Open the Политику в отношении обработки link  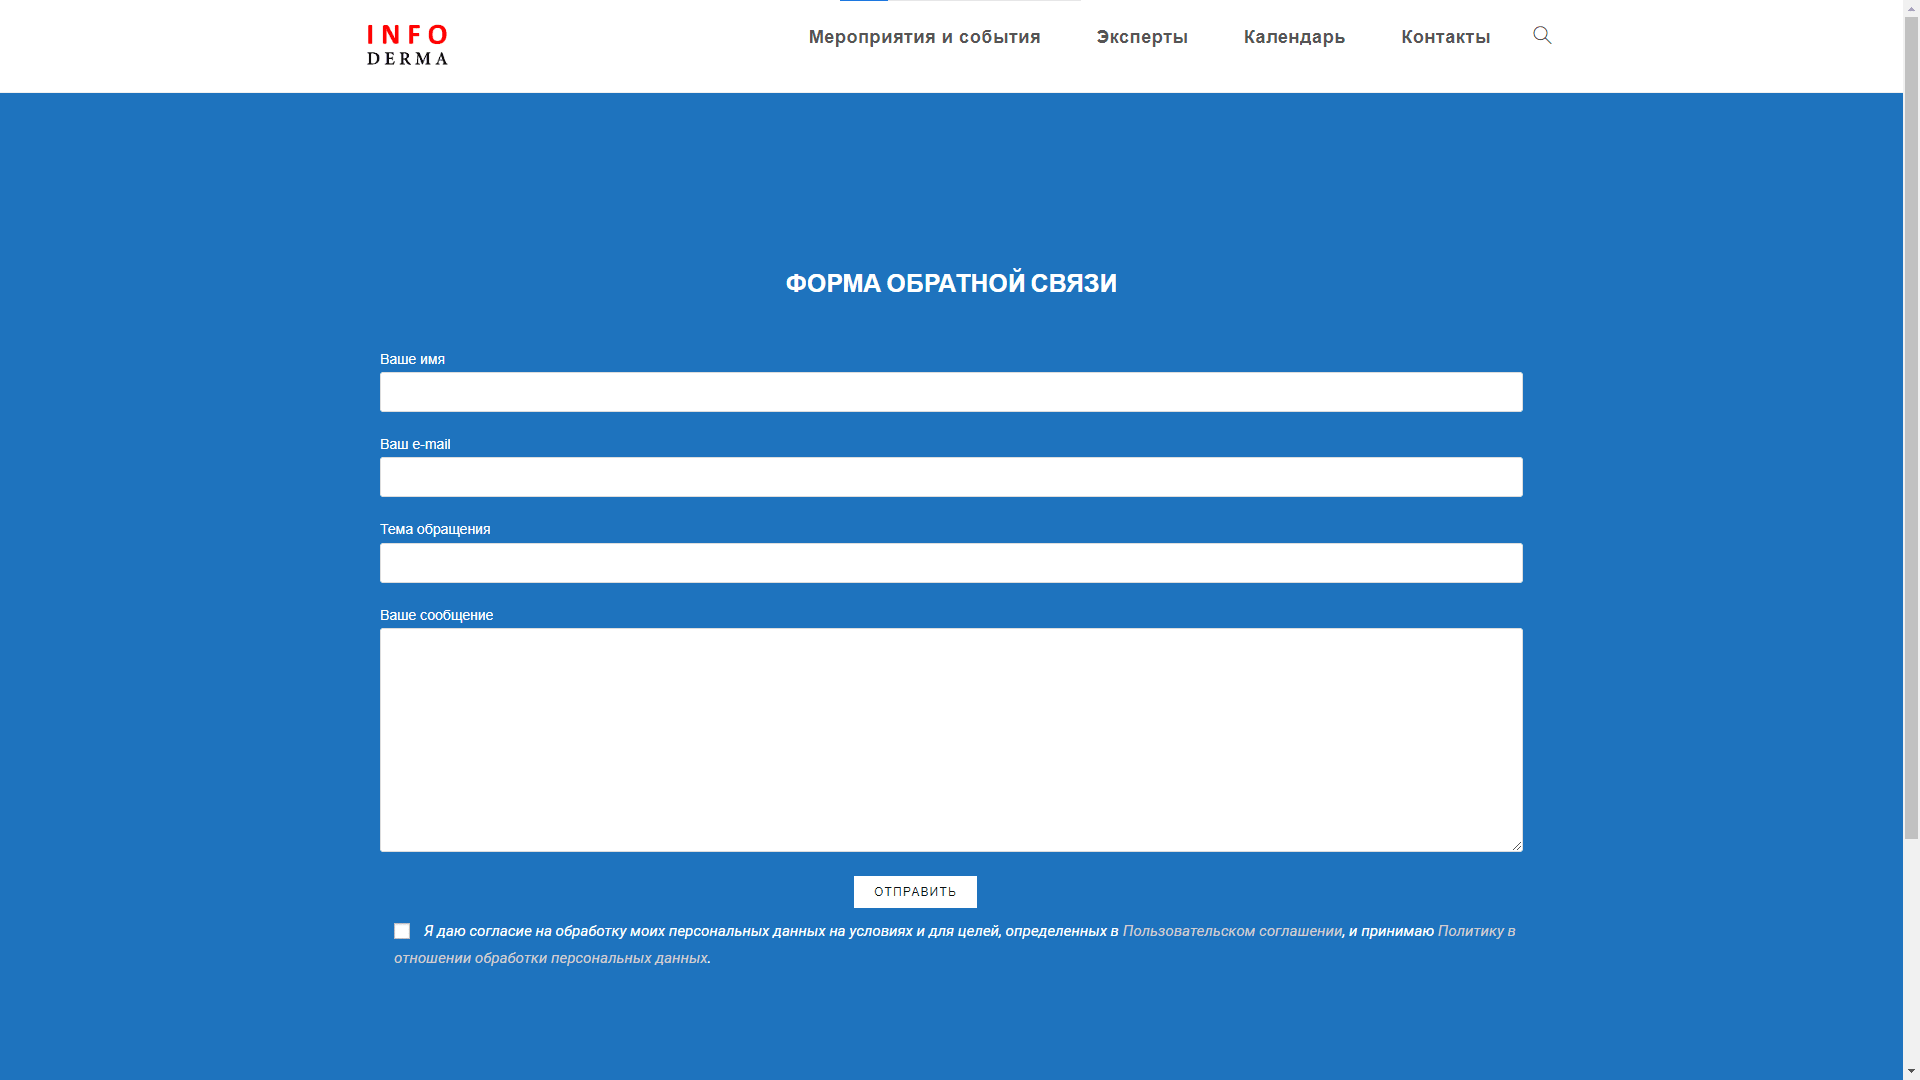click(1475, 931)
